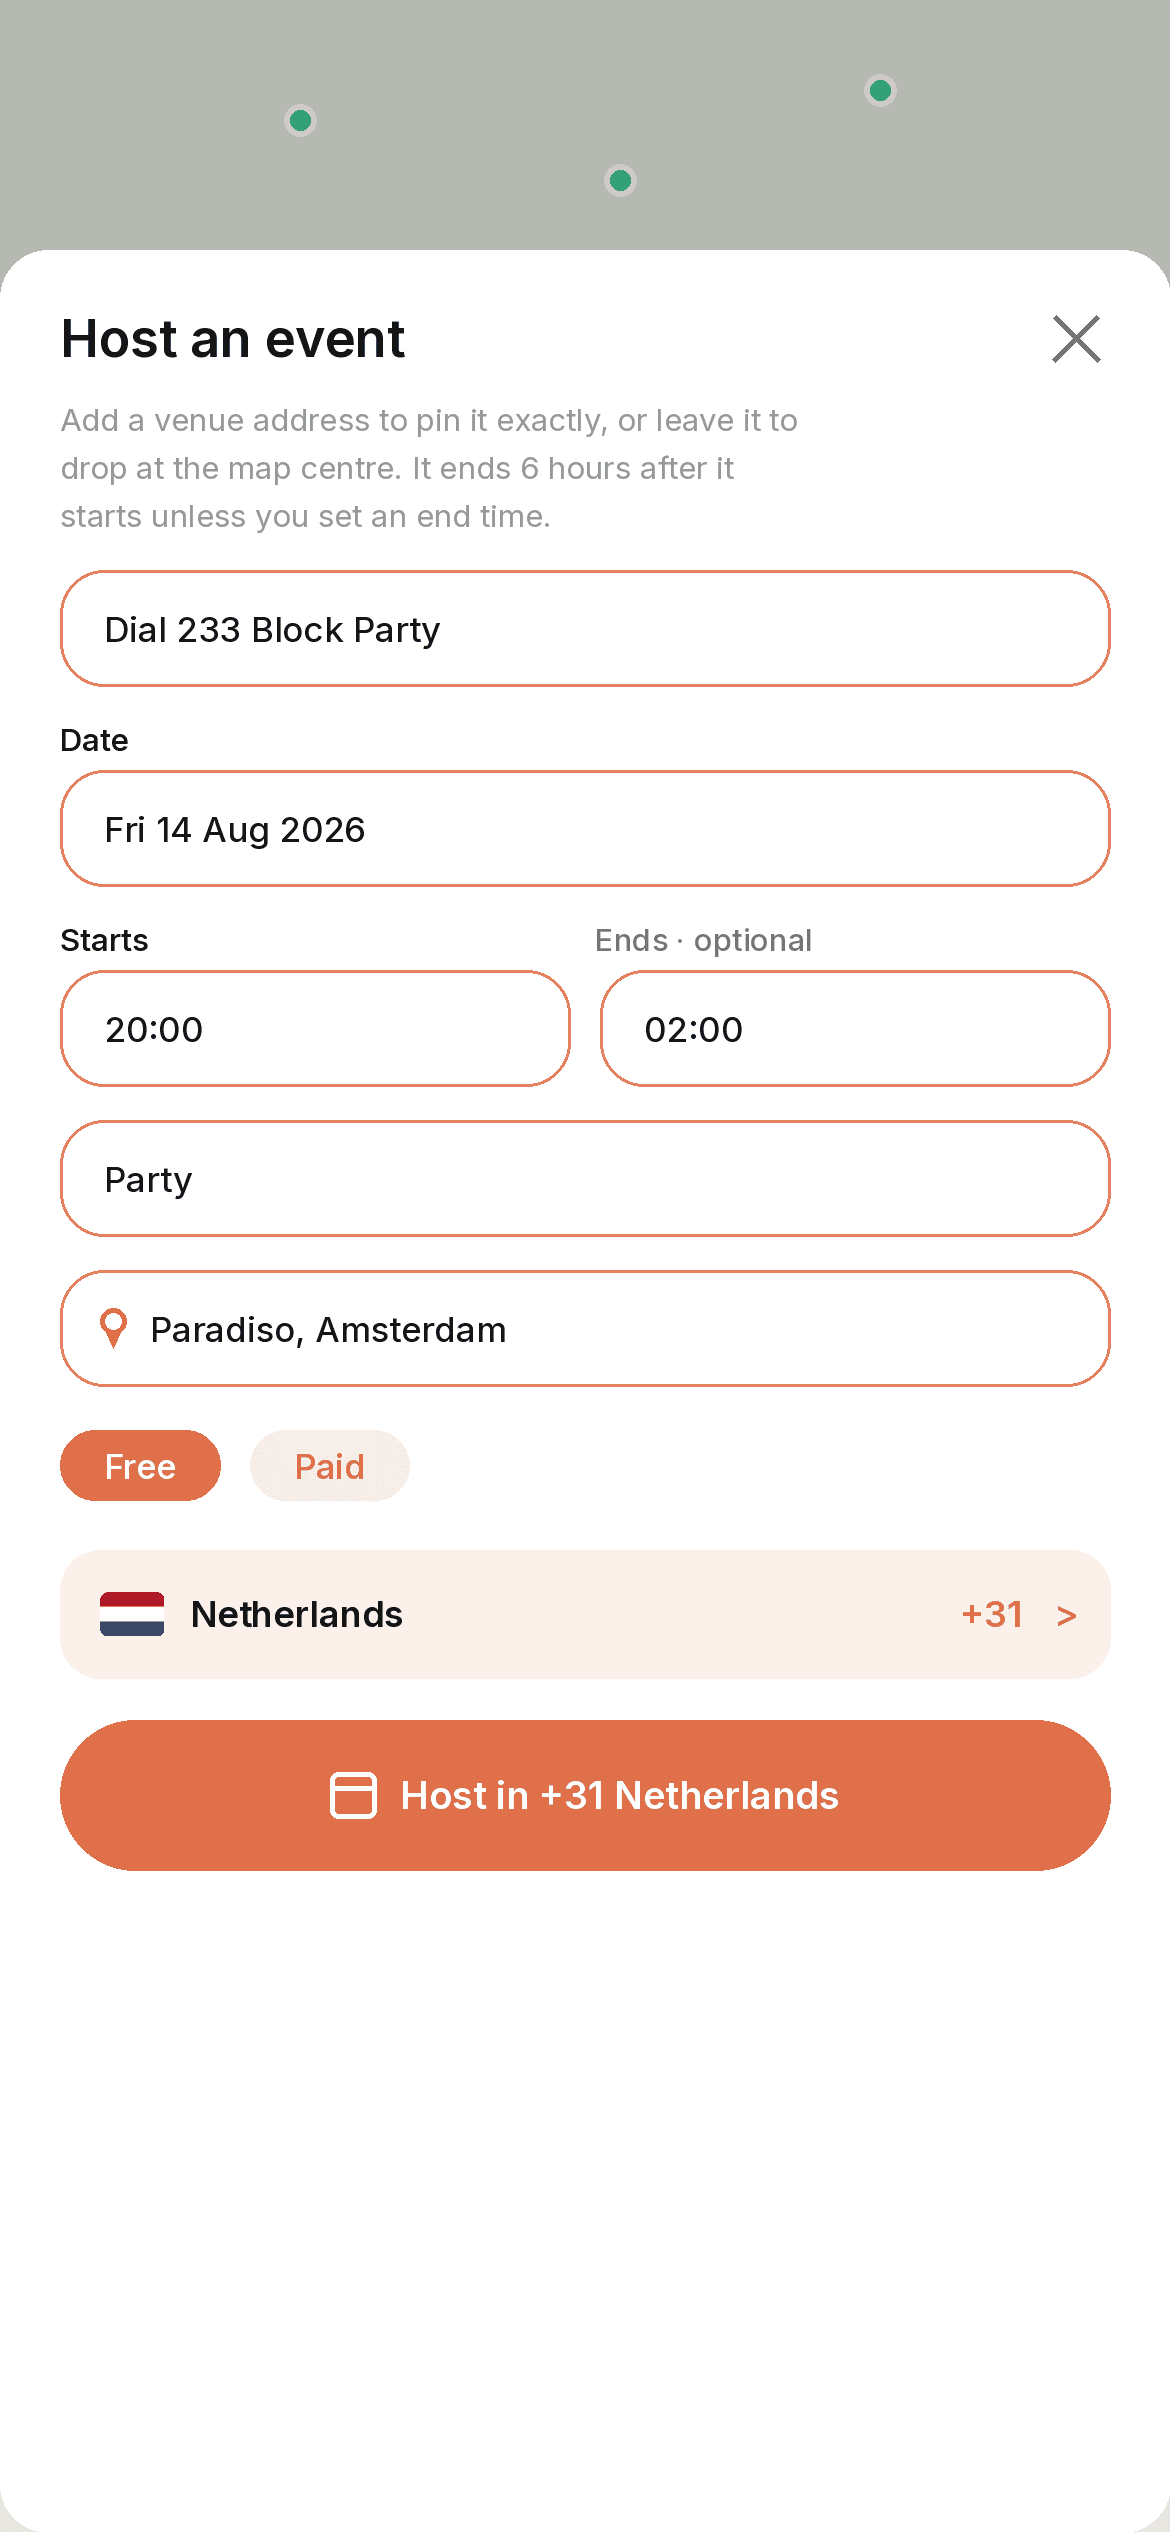The height and width of the screenshot is (2532, 1170).
Task: Click the location pin icon in venue field
Action: (114, 1329)
